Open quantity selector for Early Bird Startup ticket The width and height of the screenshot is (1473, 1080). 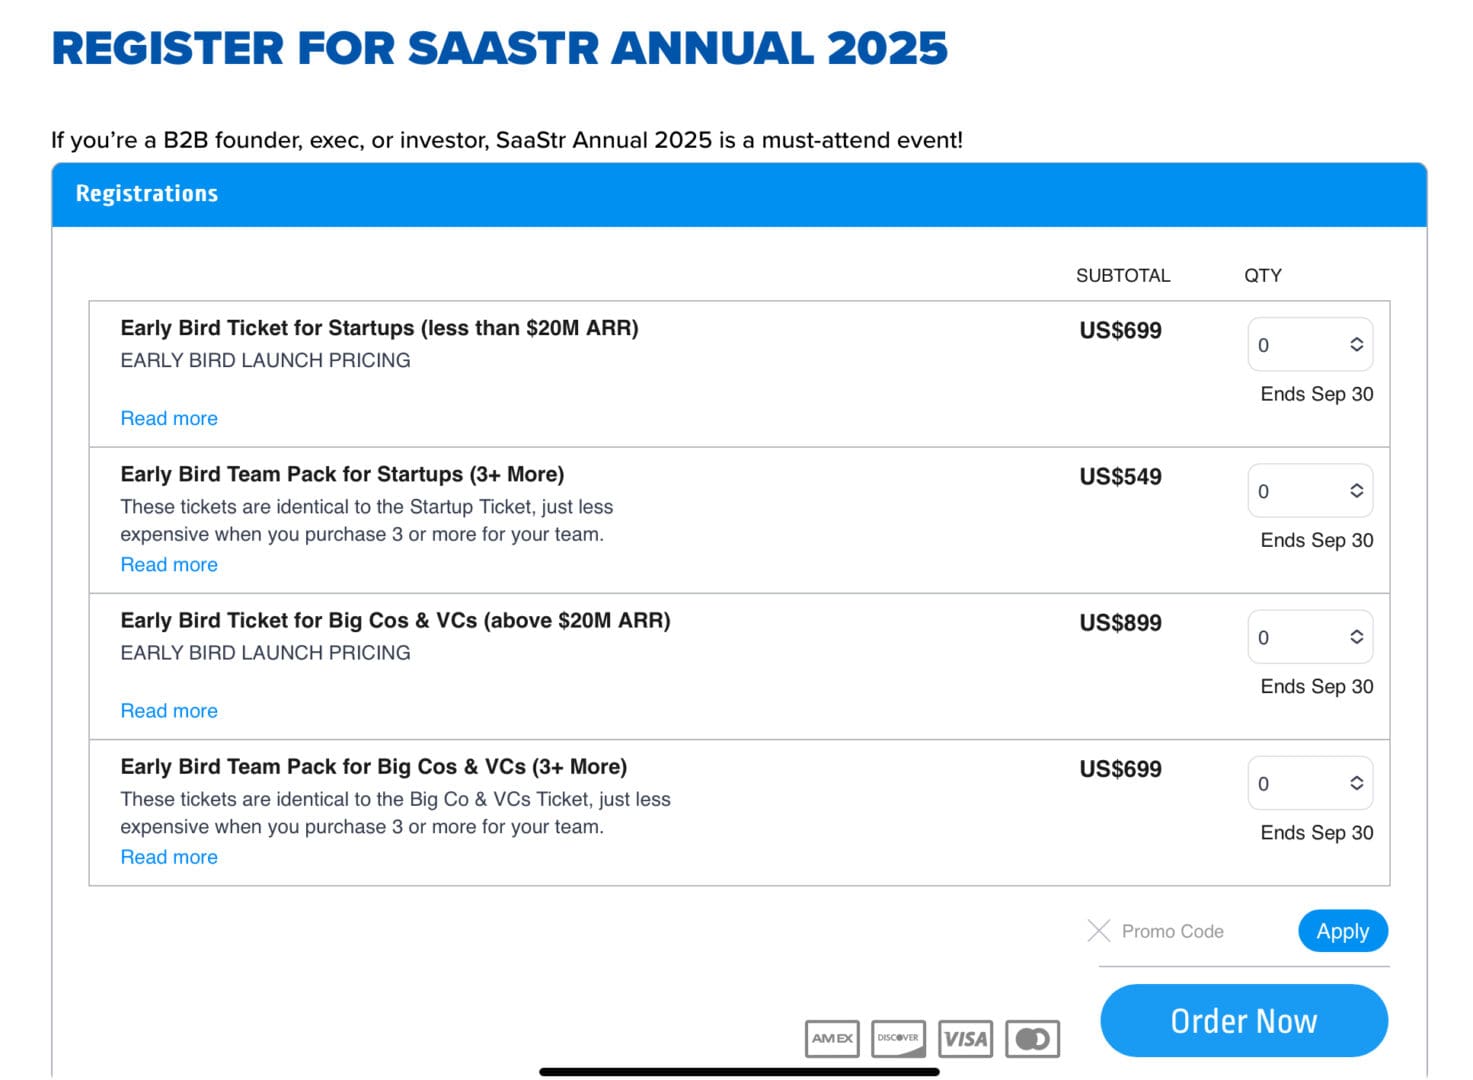coord(1310,344)
